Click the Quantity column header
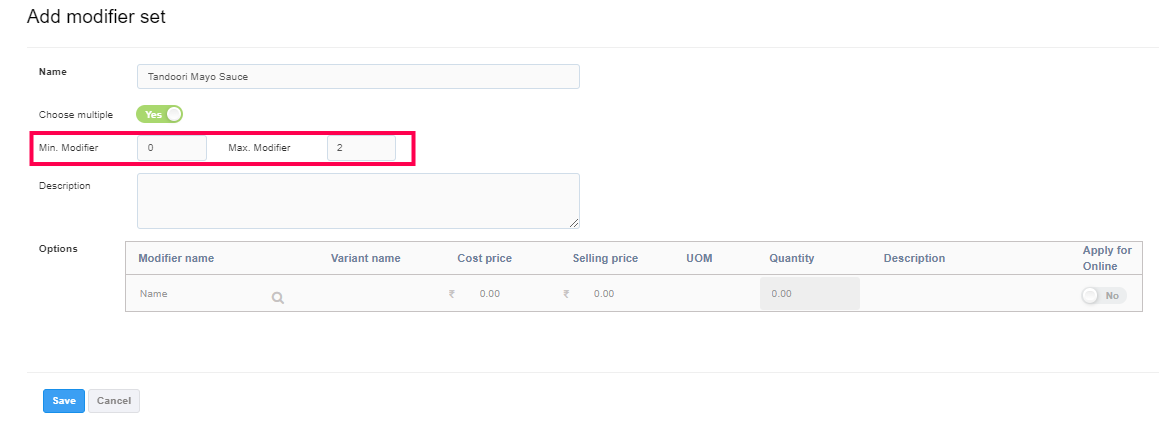Screen dimensions: 1159x427 click(791, 258)
